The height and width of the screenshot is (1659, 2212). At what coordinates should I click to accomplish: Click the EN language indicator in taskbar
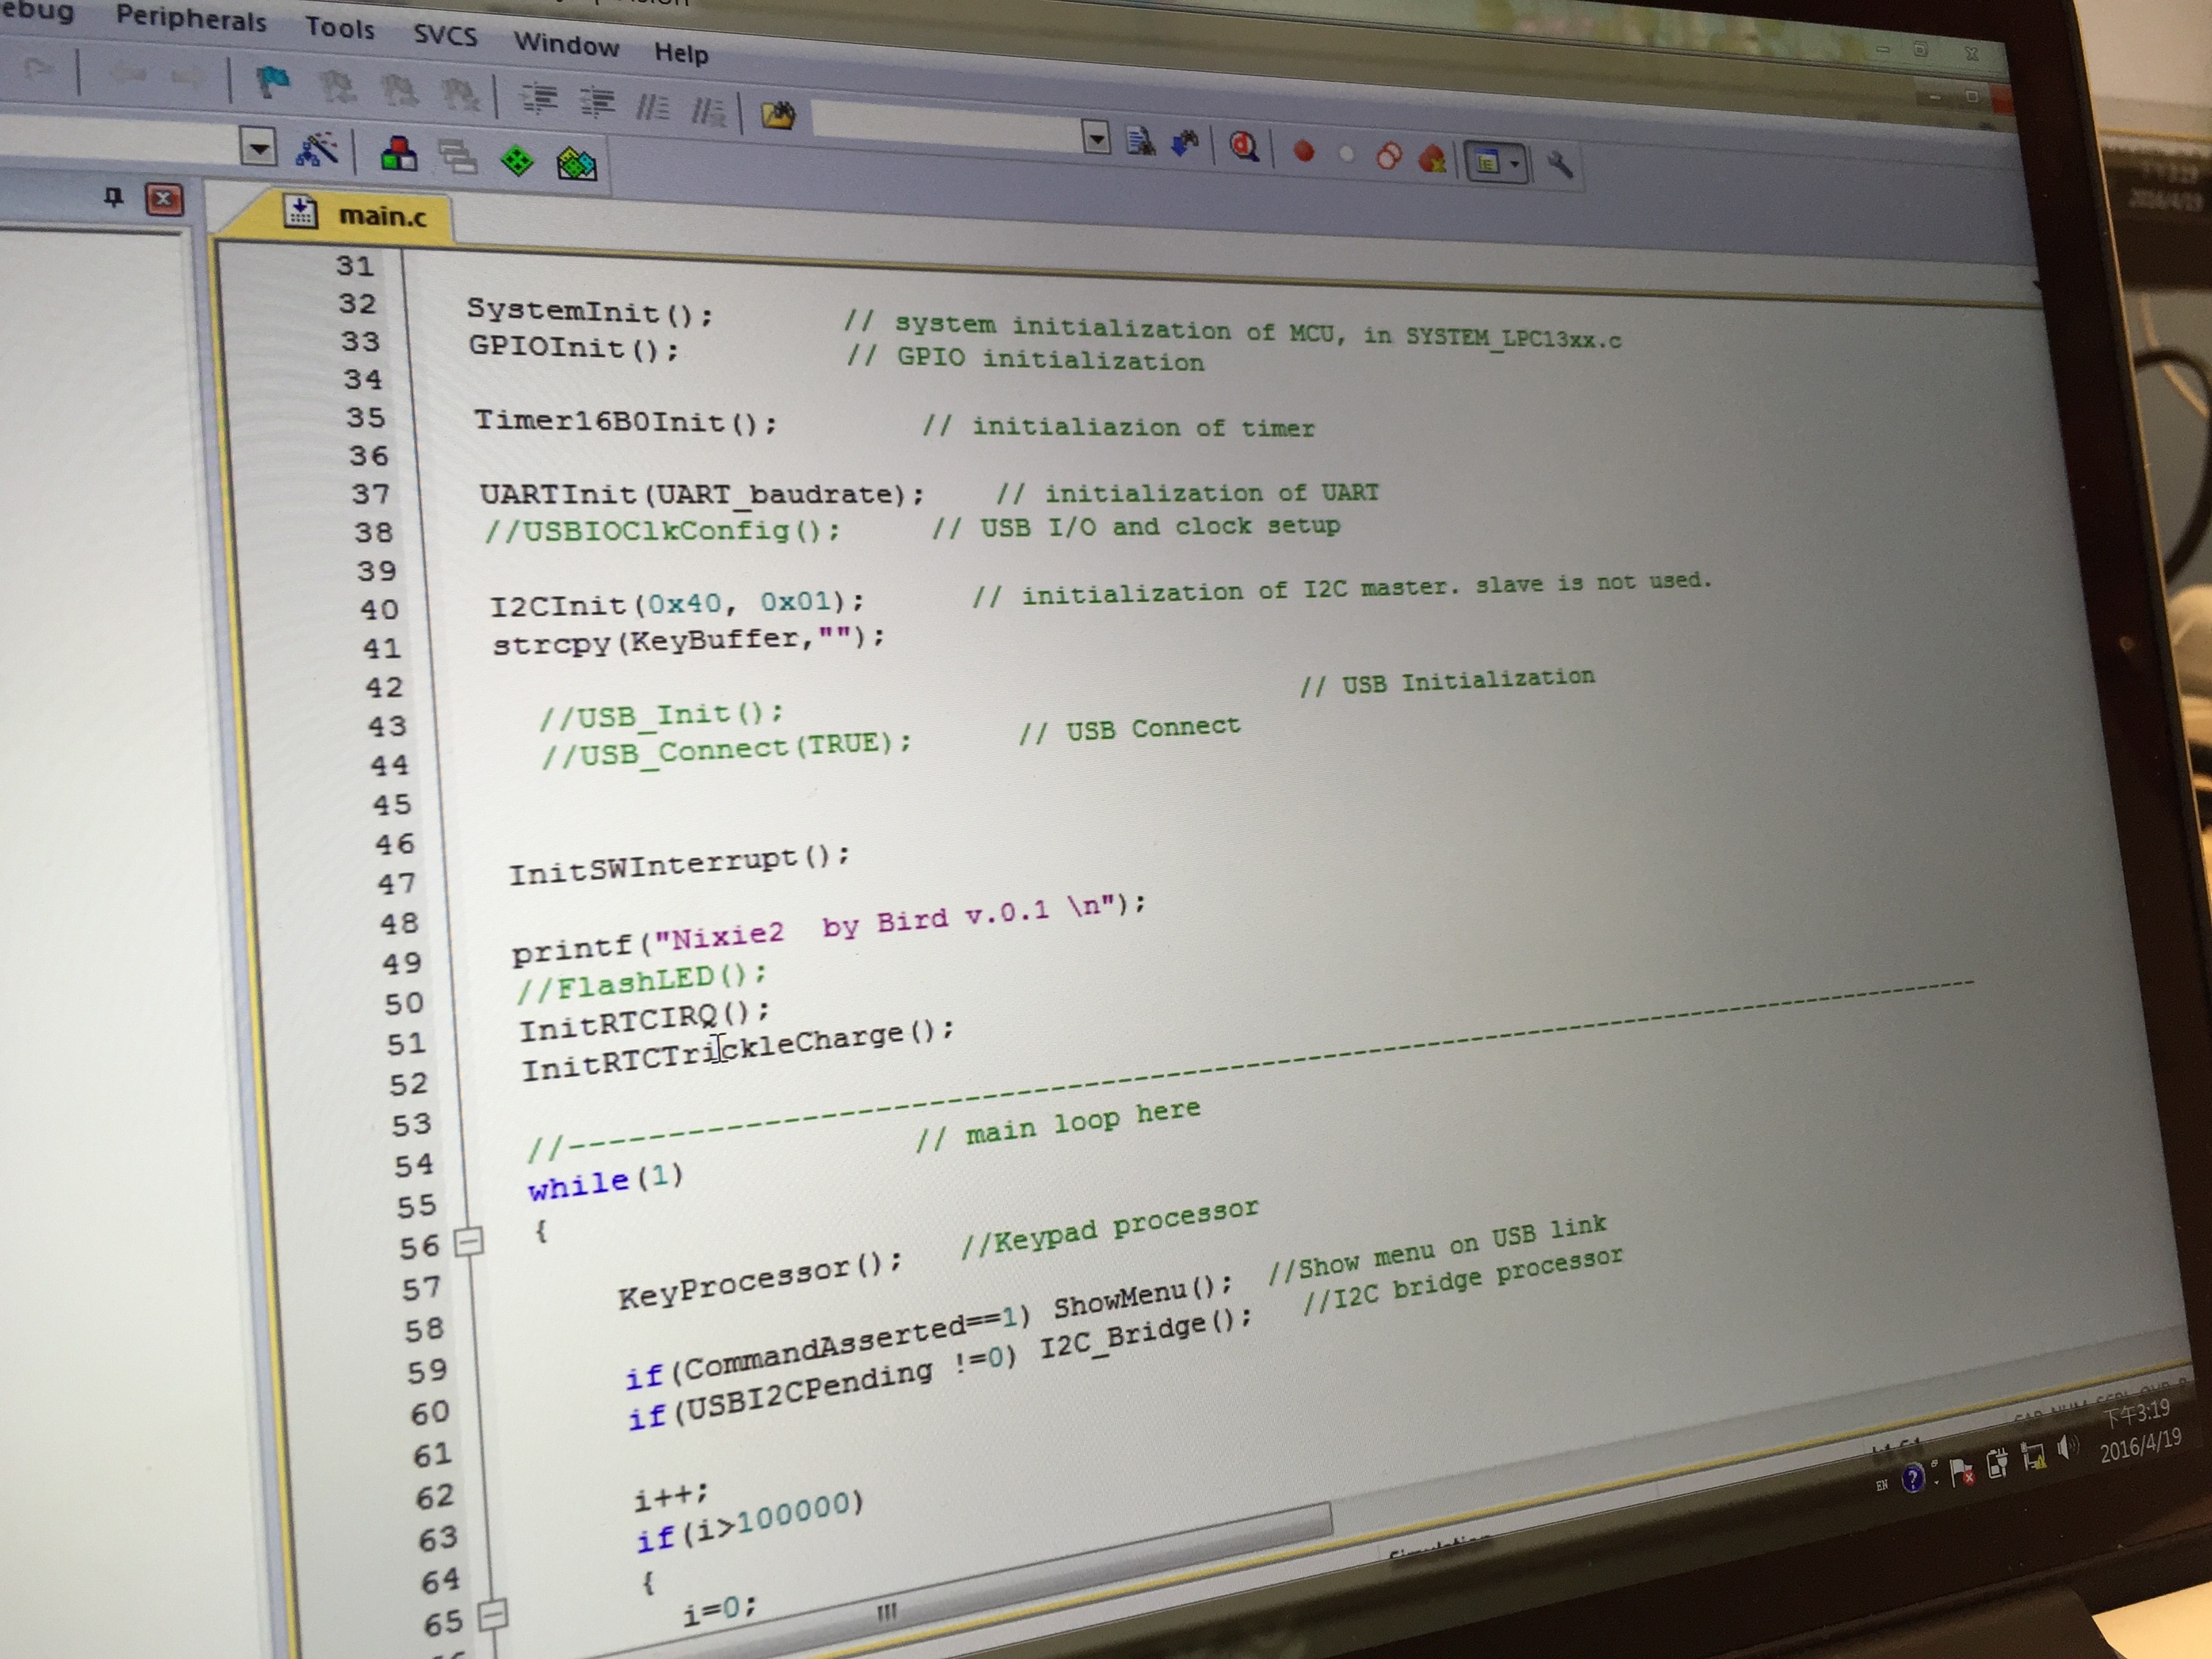pyautogui.click(x=1882, y=1485)
